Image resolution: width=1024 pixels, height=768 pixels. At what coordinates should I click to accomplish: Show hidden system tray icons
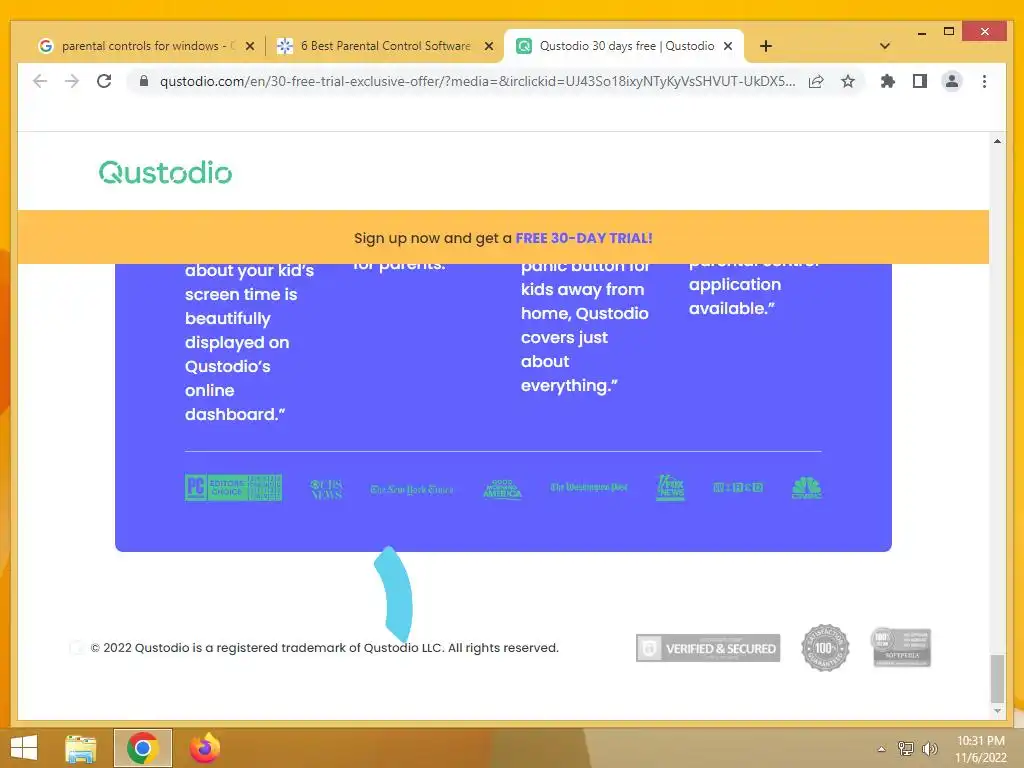(x=882, y=749)
